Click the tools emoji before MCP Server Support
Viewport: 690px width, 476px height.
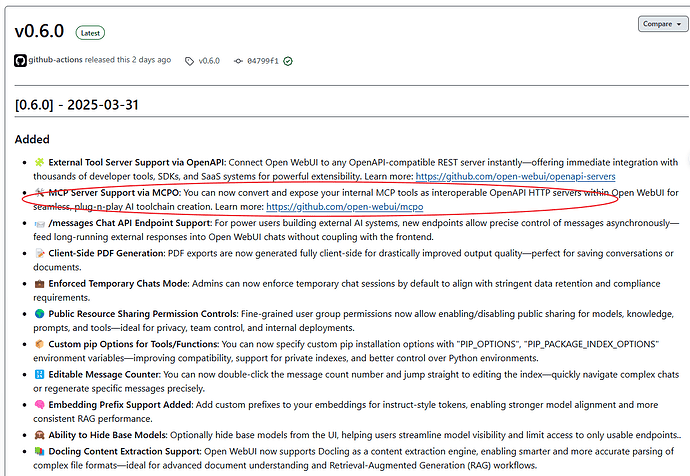tap(40, 193)
